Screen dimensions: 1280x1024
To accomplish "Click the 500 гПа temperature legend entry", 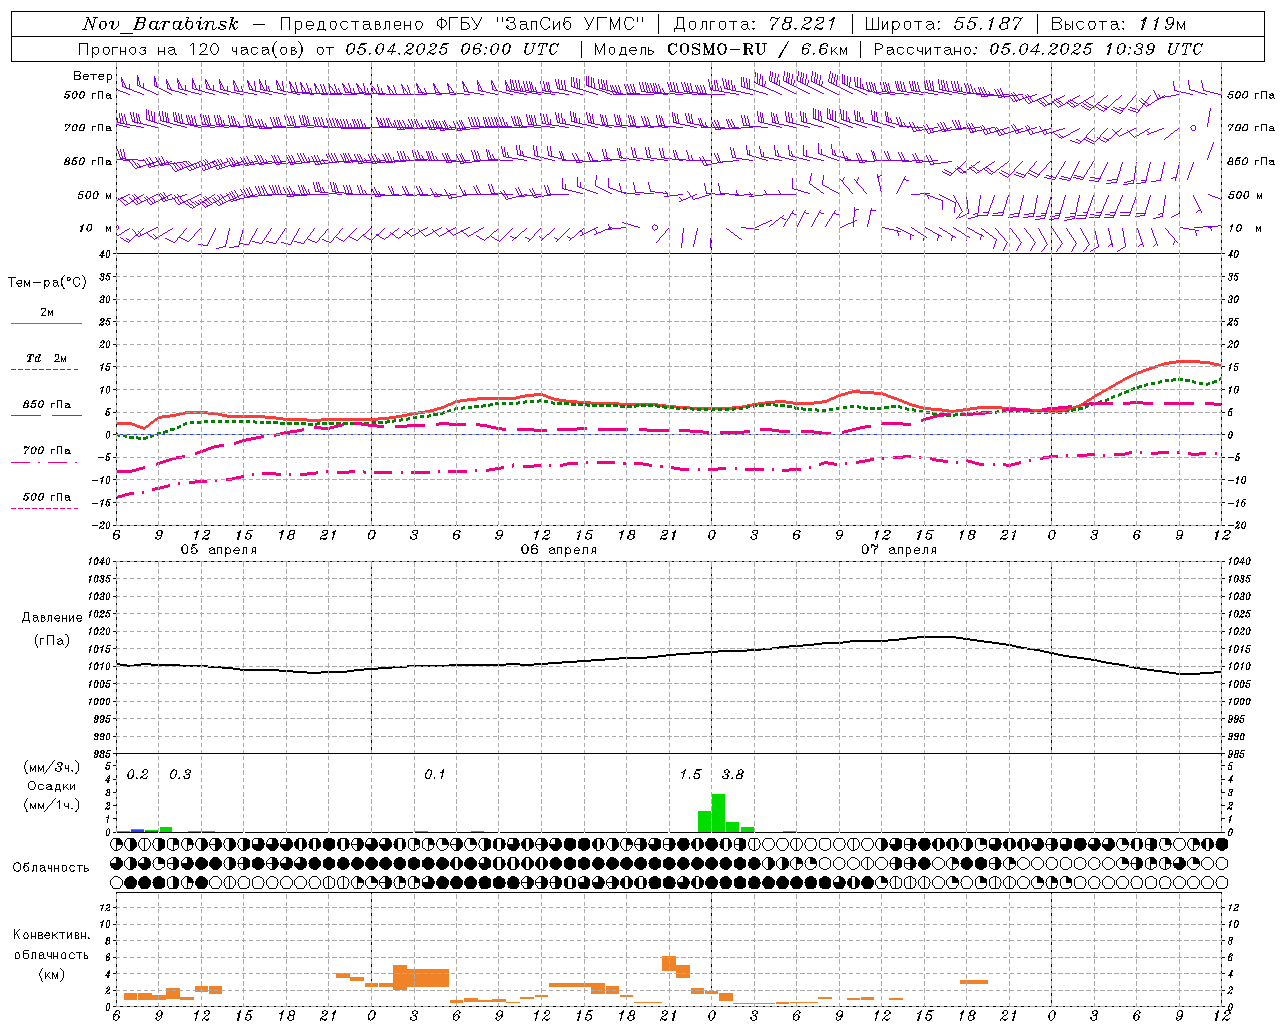I will (47, 497).
